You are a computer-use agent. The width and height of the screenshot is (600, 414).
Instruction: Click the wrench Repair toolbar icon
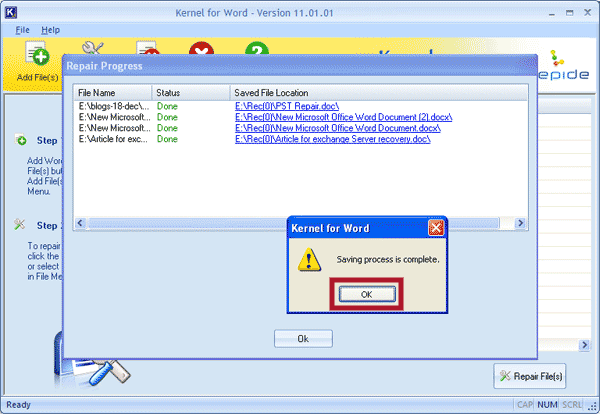[x=93, y=48]
